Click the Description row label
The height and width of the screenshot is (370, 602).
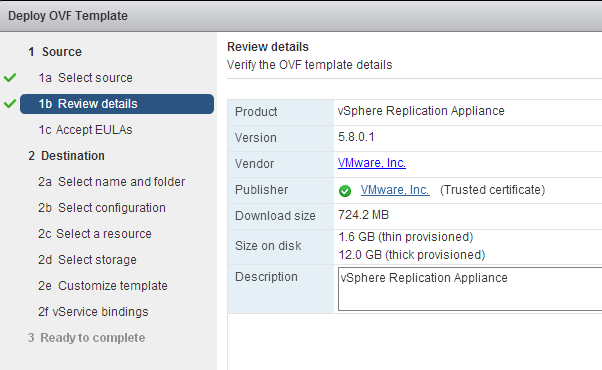click(266, 277)
